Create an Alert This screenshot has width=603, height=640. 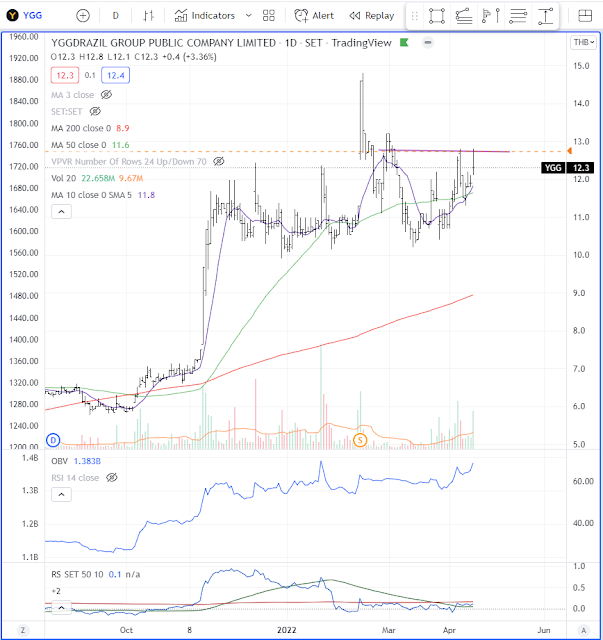pyautogui.click(x=314, y=16)
